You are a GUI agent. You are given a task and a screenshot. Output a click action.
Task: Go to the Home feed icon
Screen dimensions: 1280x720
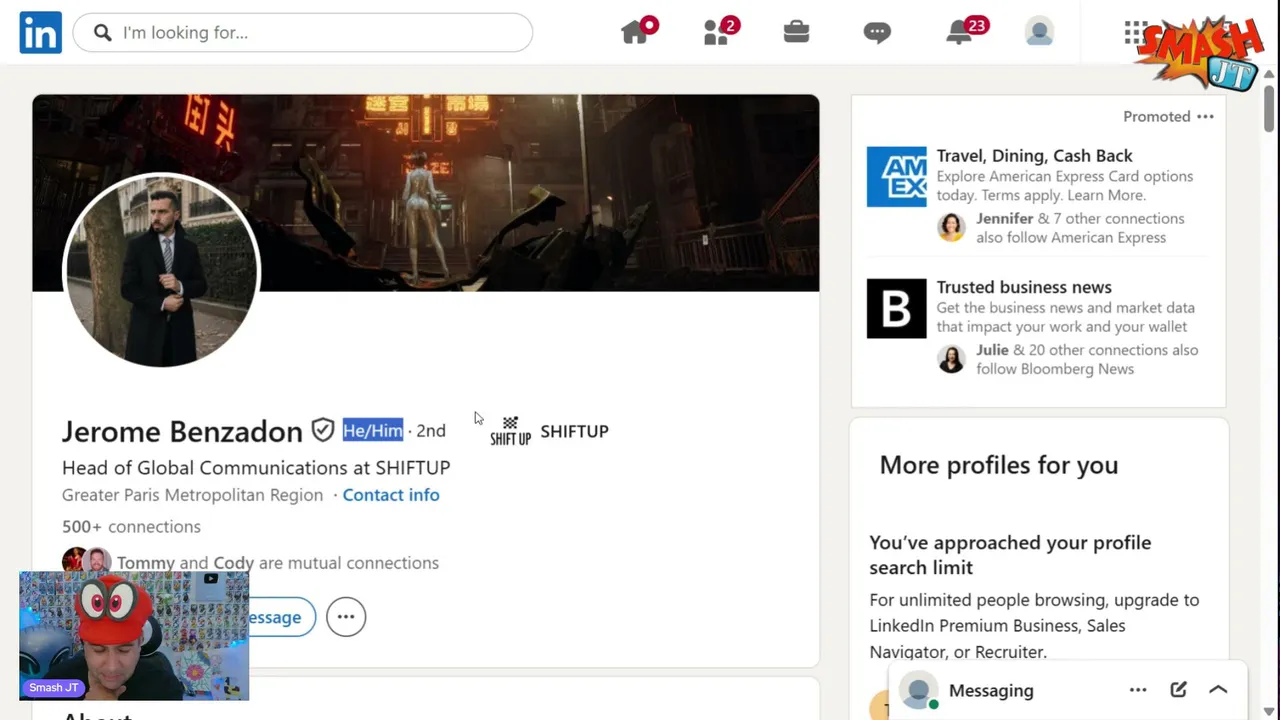tap(636, 32)
